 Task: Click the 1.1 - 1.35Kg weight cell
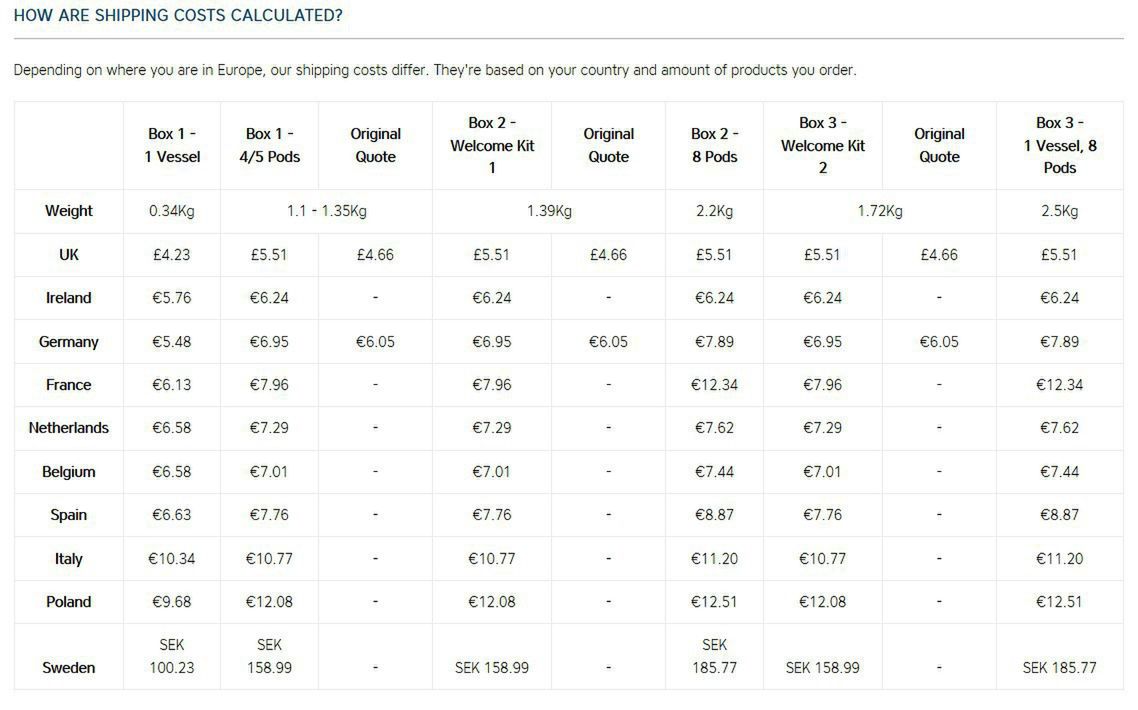click(x=326, y=211)
